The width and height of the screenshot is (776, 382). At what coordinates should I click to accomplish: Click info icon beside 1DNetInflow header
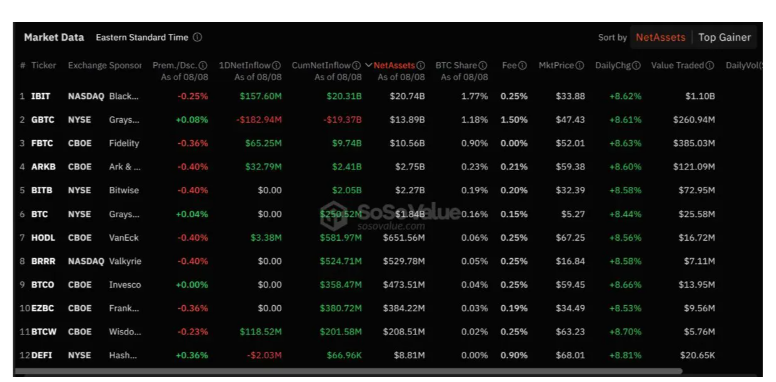click(277, 65)
